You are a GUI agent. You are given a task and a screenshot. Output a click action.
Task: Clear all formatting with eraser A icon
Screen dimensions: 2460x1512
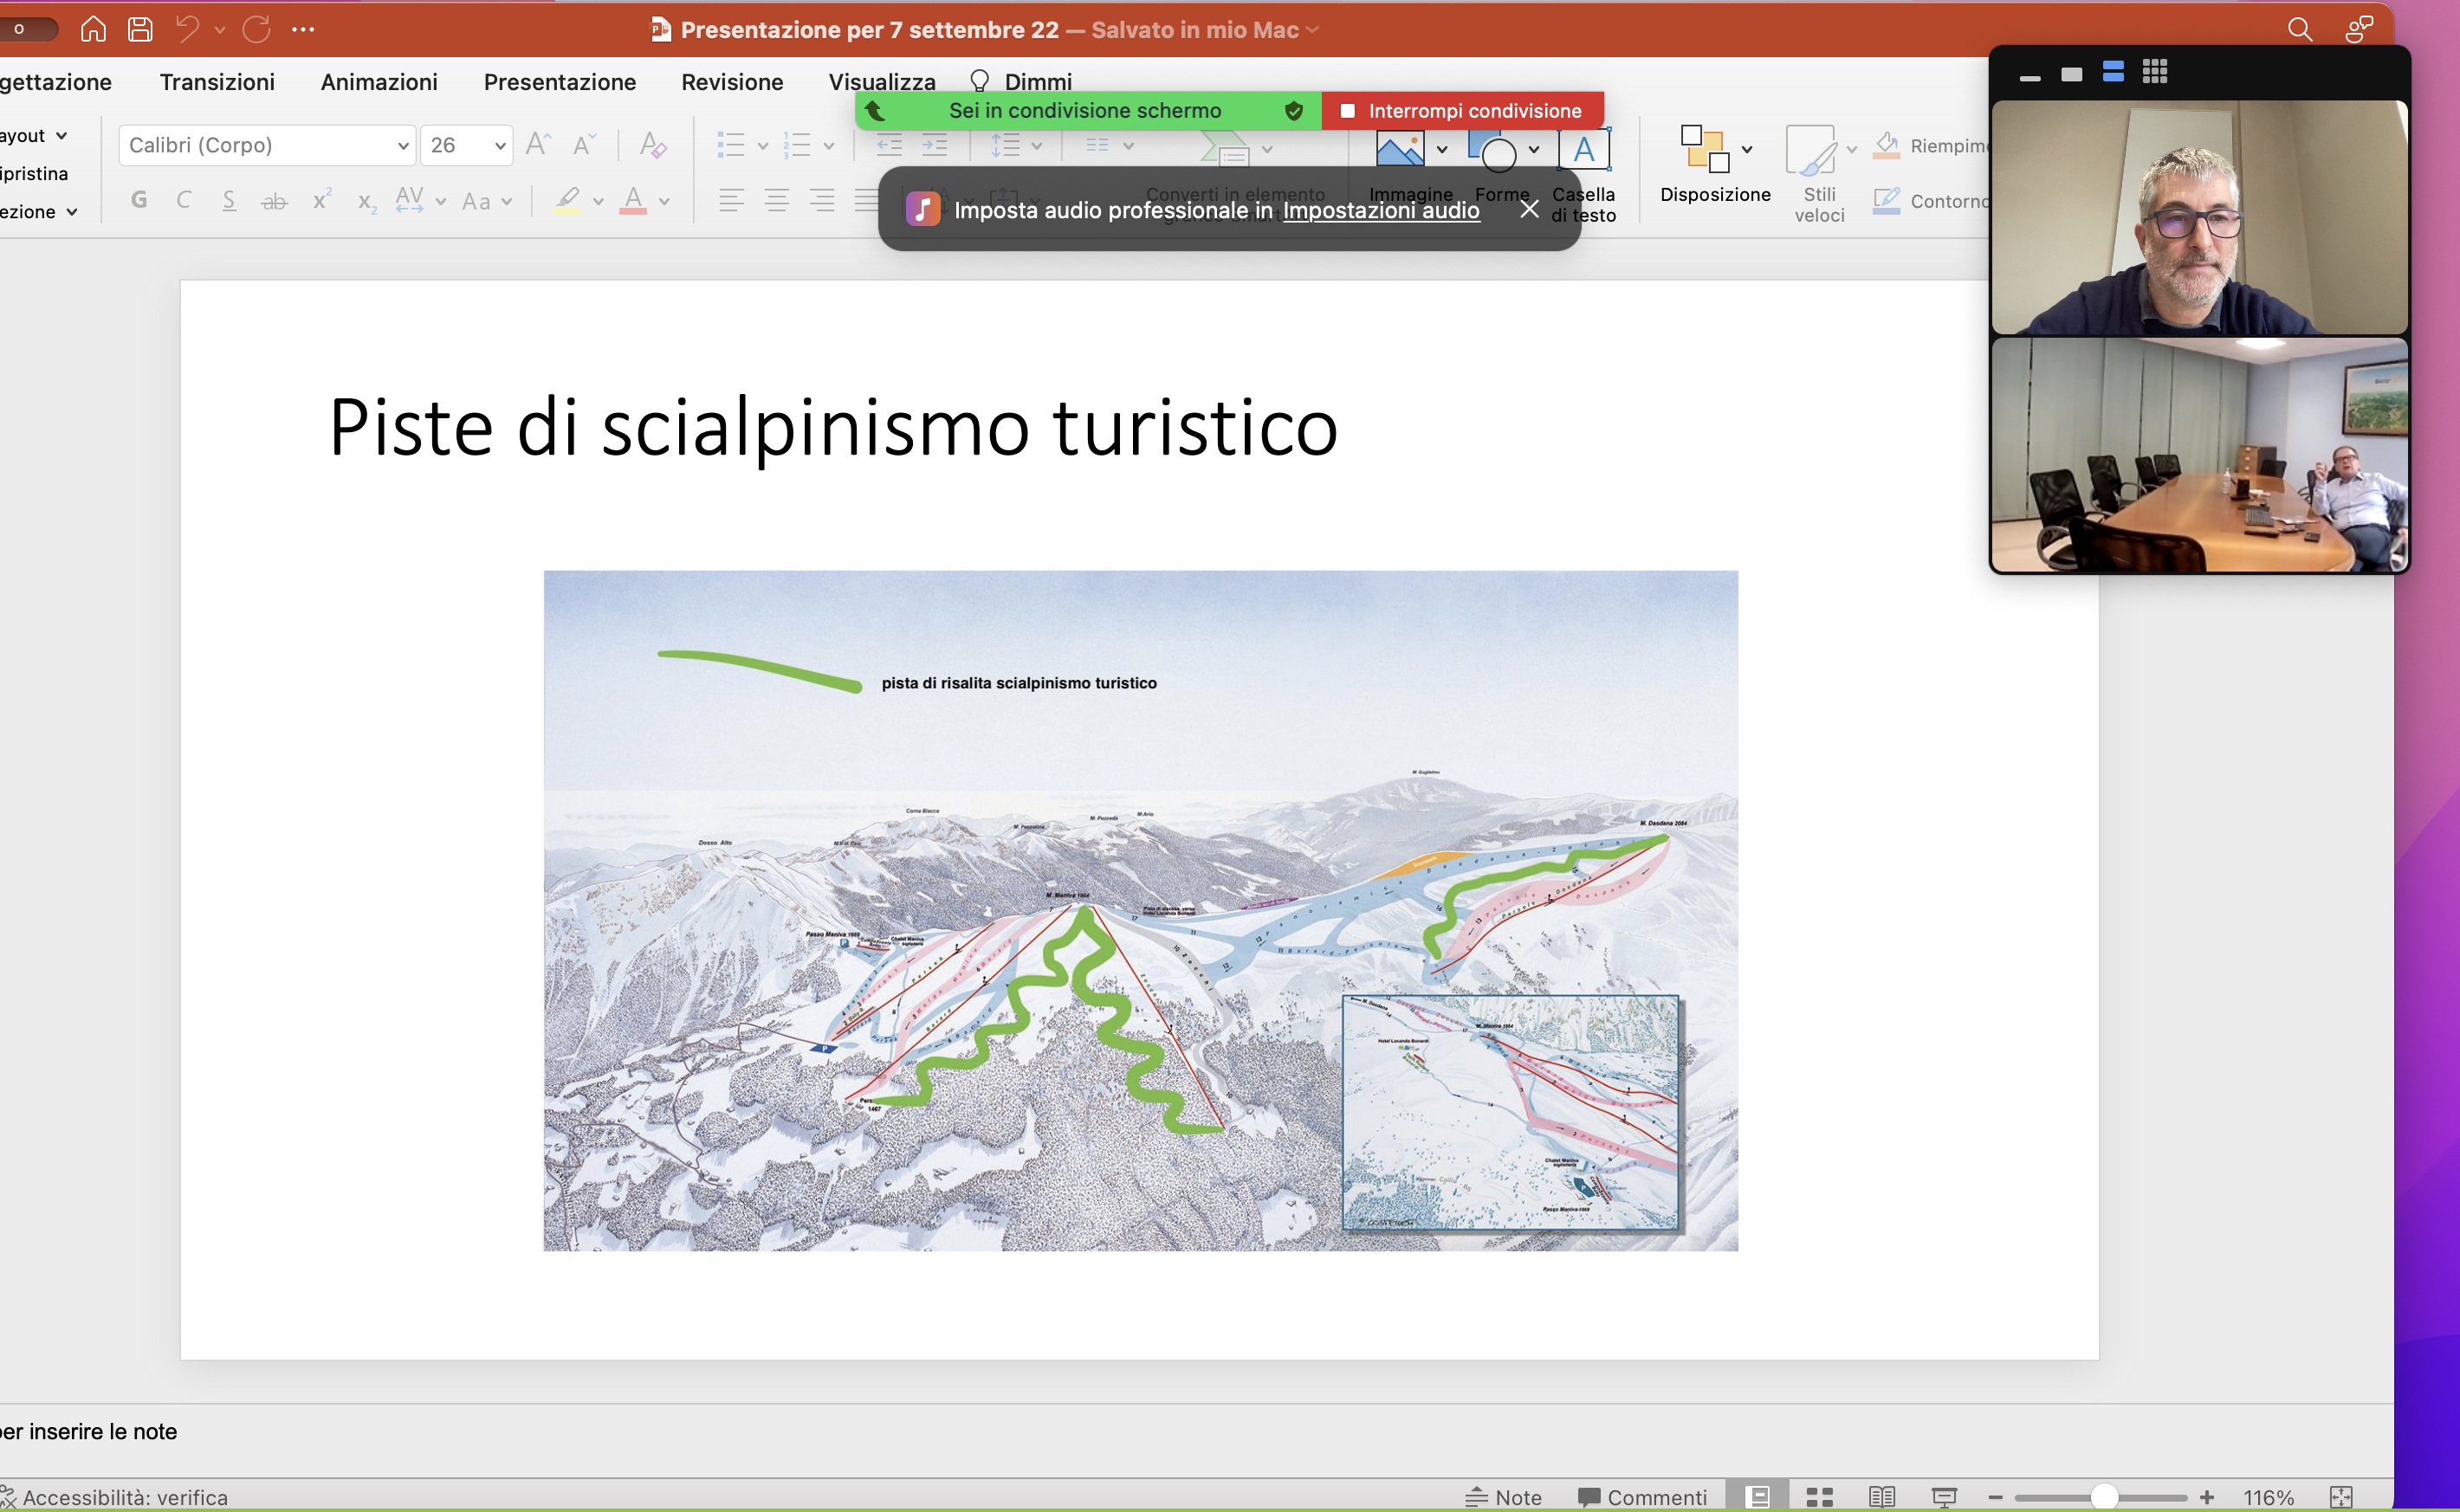(x=653, y=145)
